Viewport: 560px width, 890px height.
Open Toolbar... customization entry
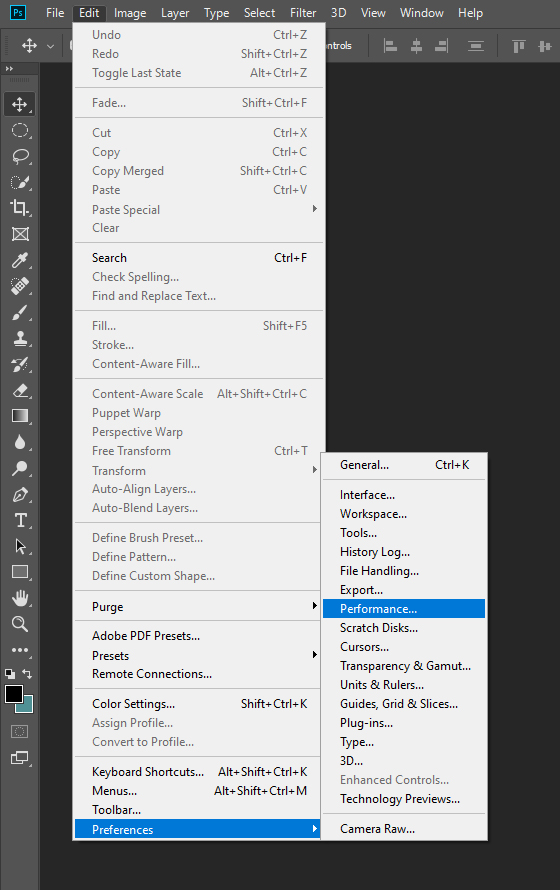(x=199, y=810)
